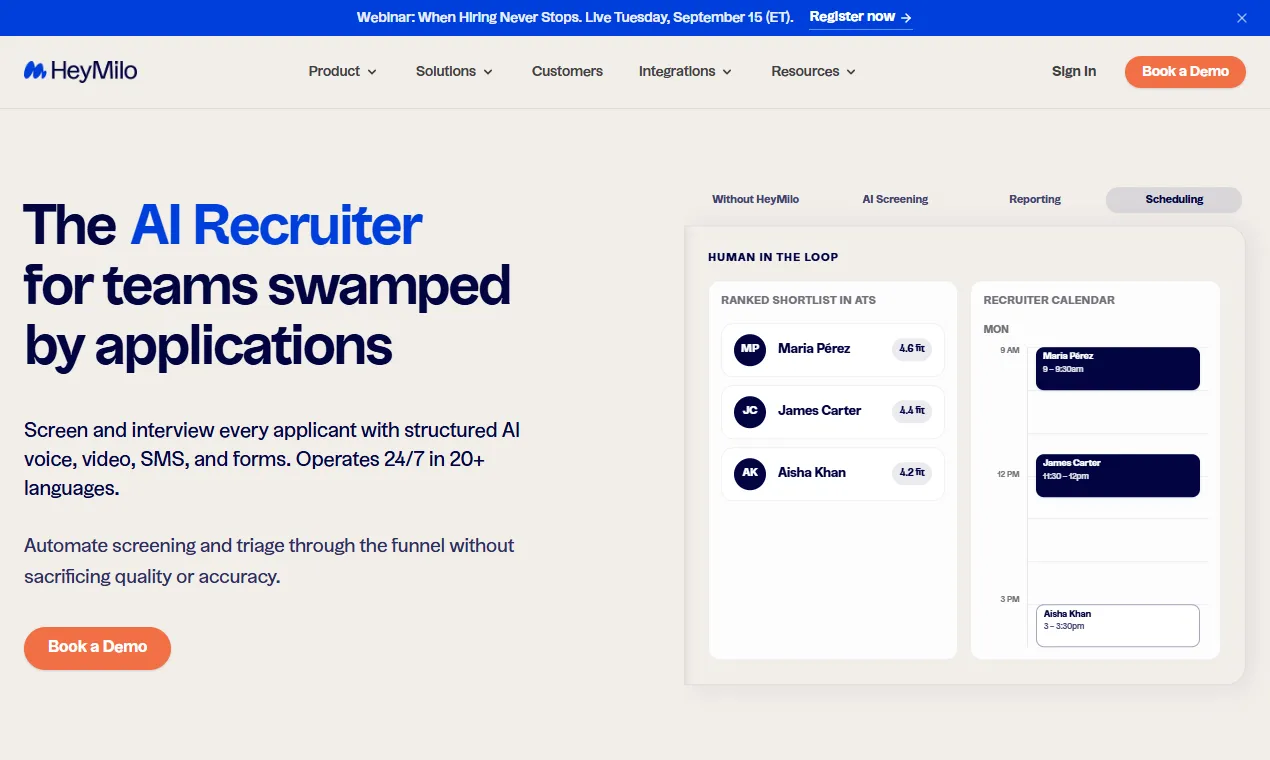Click the HUMAN IN THE LOOP label
This screenshot has height=760, width=1270.
click(773, 257)
